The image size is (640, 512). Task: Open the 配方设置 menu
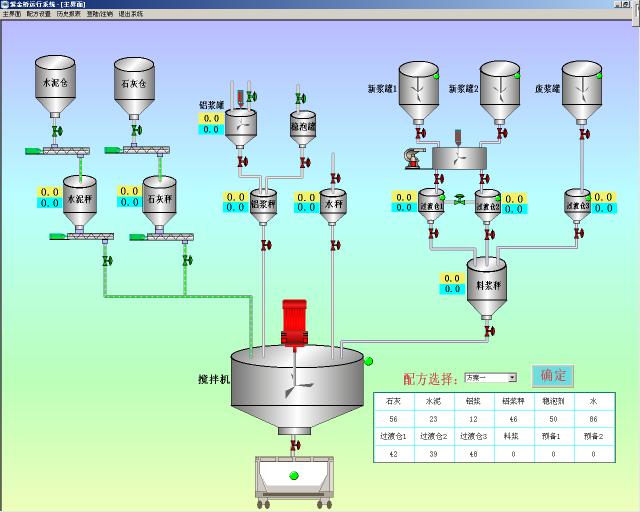click(x=39, y=14)
